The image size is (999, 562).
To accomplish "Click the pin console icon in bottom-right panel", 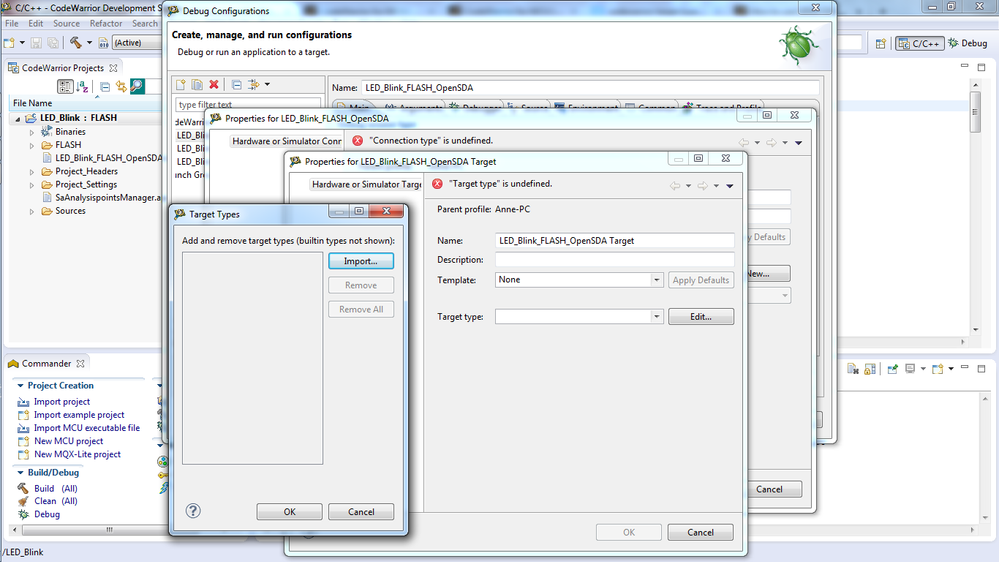I will 893,369.
